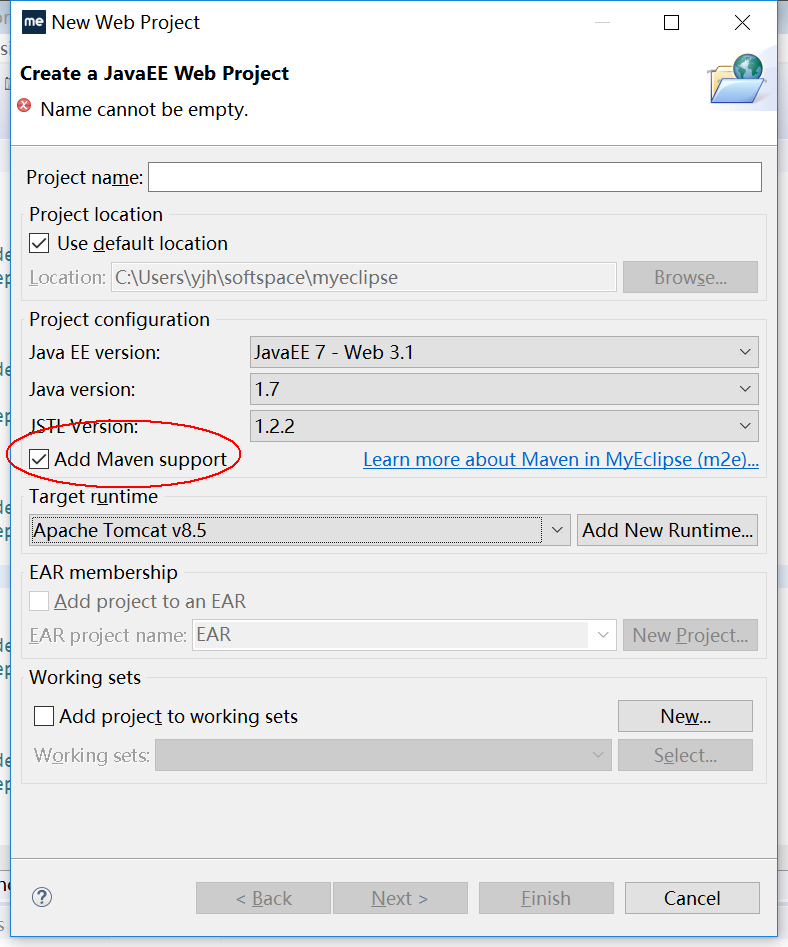Toggle Add Maven support checkbox
788x947 pixels.
click(x=39, y=460)
